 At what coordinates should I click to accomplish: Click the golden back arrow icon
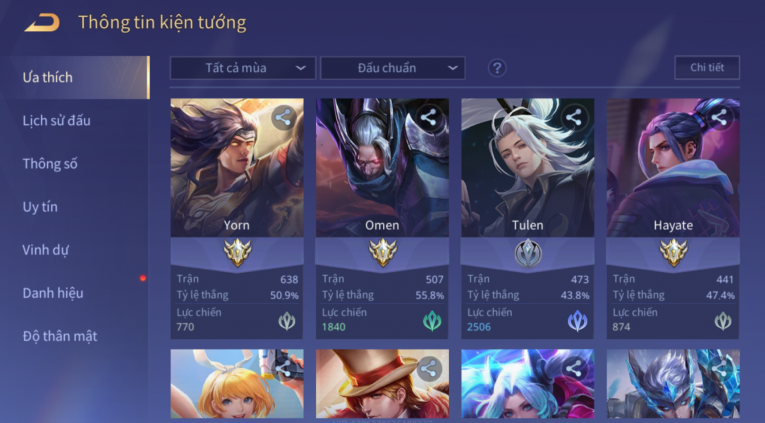[42, 22]
